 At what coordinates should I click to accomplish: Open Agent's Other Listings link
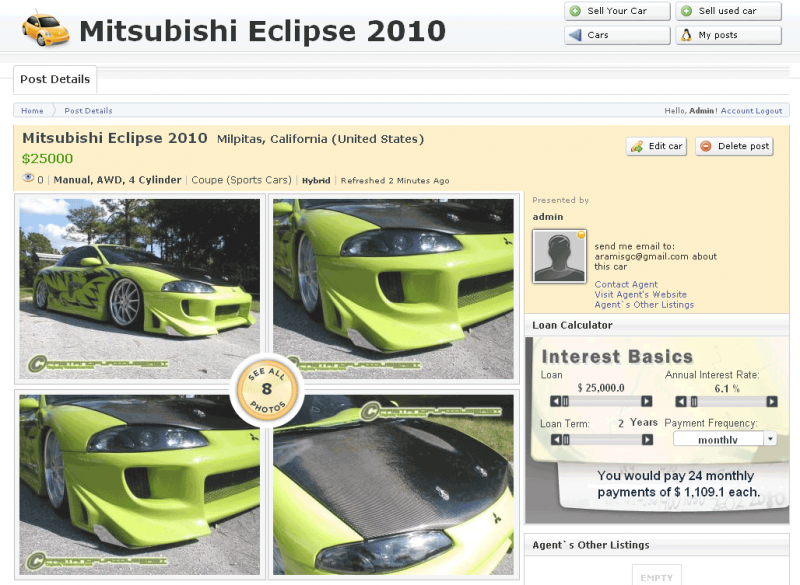click(x=644, y=304)
